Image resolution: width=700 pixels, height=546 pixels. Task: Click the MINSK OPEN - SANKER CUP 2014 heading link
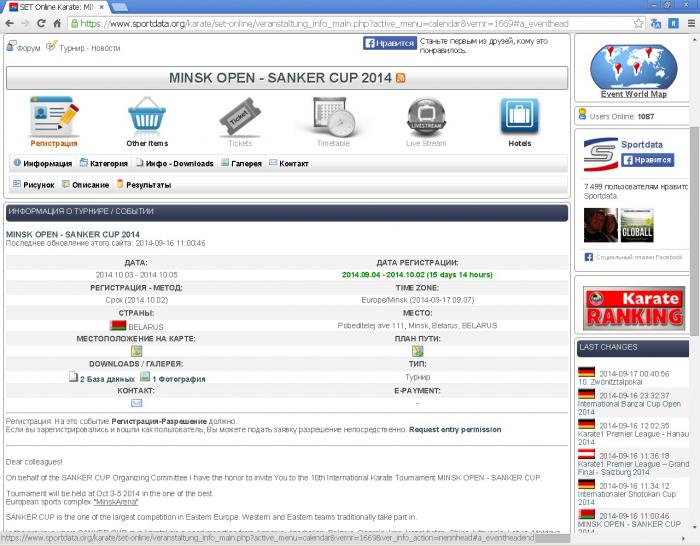tap(73, 234)
